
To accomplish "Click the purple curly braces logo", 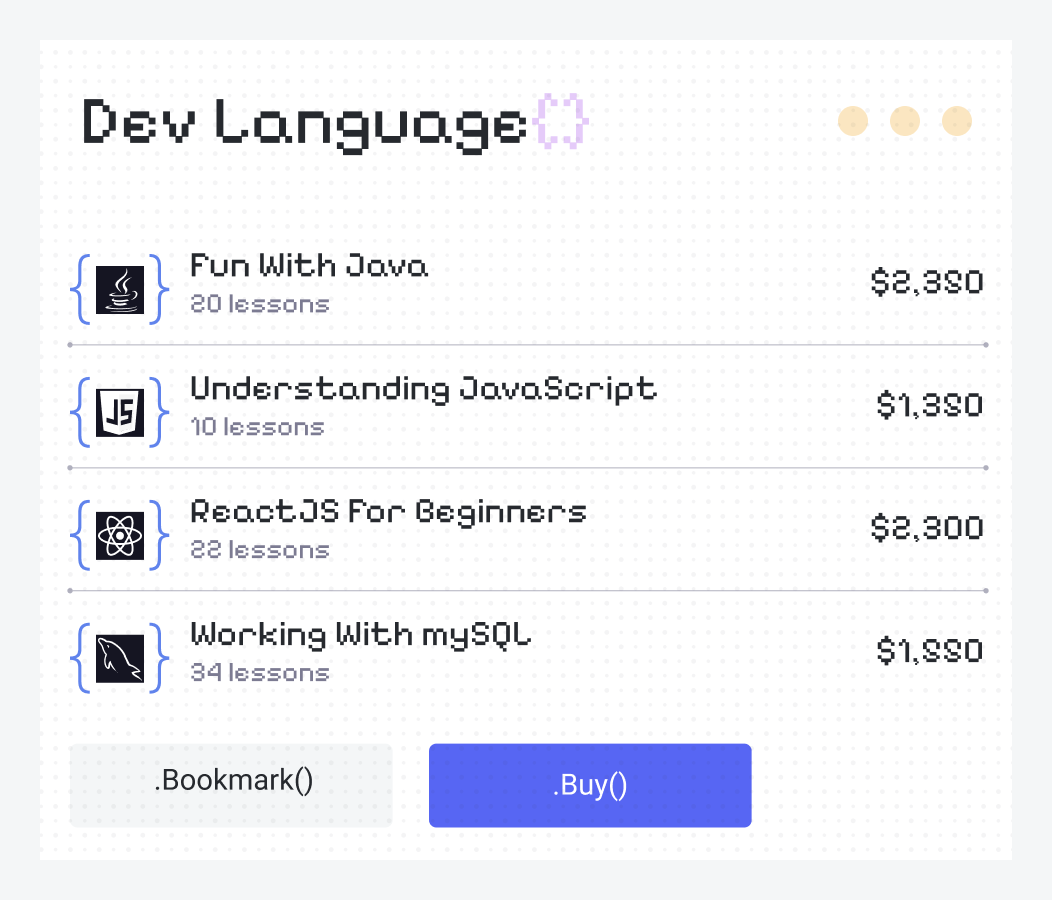I will (x=561, y=122).
